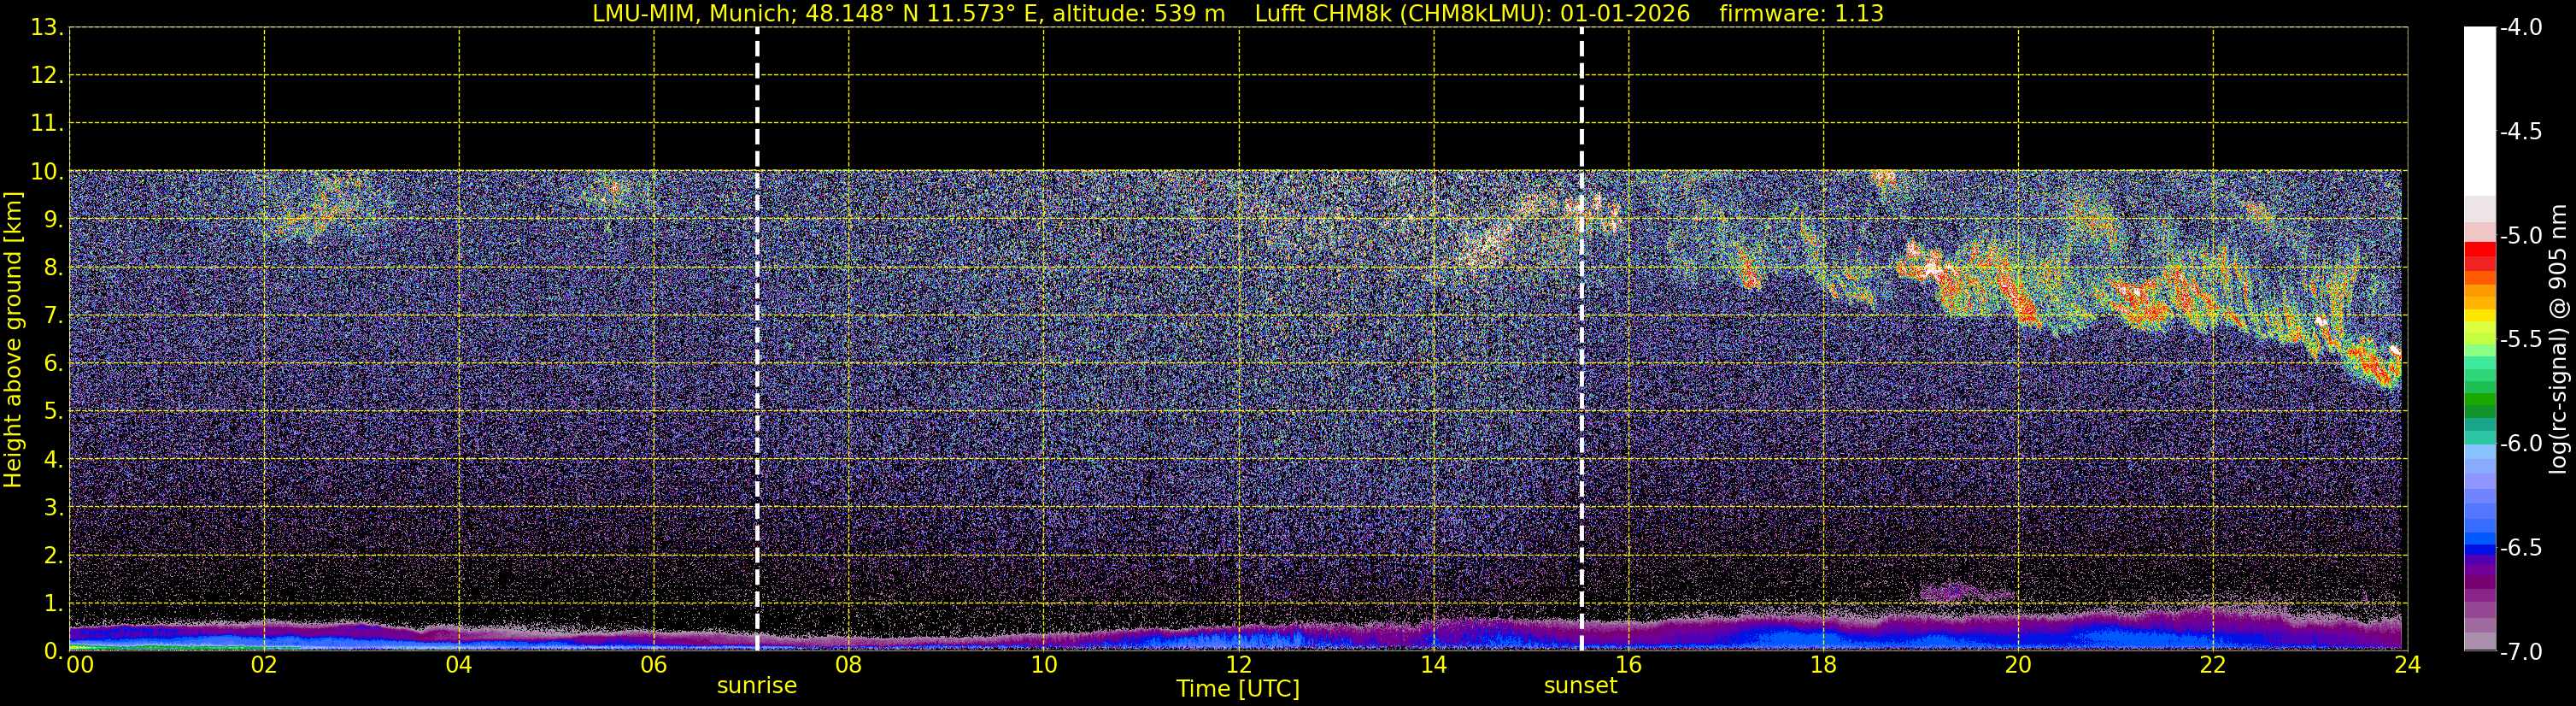Pick the white top section of the colorbar
This screenshot has width=2576, height=706.
2480,110
